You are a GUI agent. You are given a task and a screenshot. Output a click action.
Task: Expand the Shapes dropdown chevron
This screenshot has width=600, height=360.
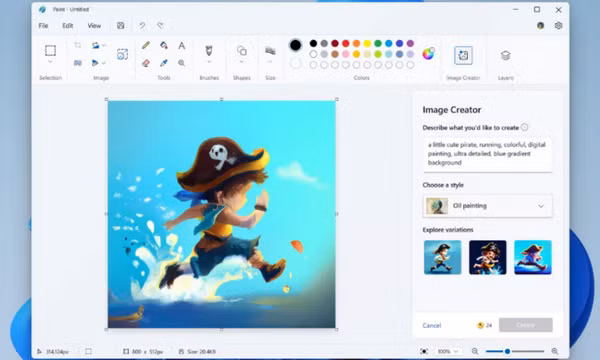(x=241, y=62)
